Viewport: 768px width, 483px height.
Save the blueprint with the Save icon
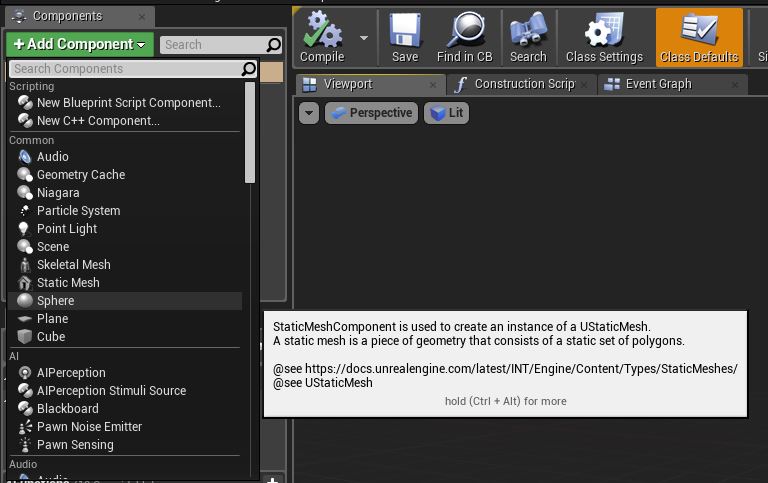(x=405, y=38)
